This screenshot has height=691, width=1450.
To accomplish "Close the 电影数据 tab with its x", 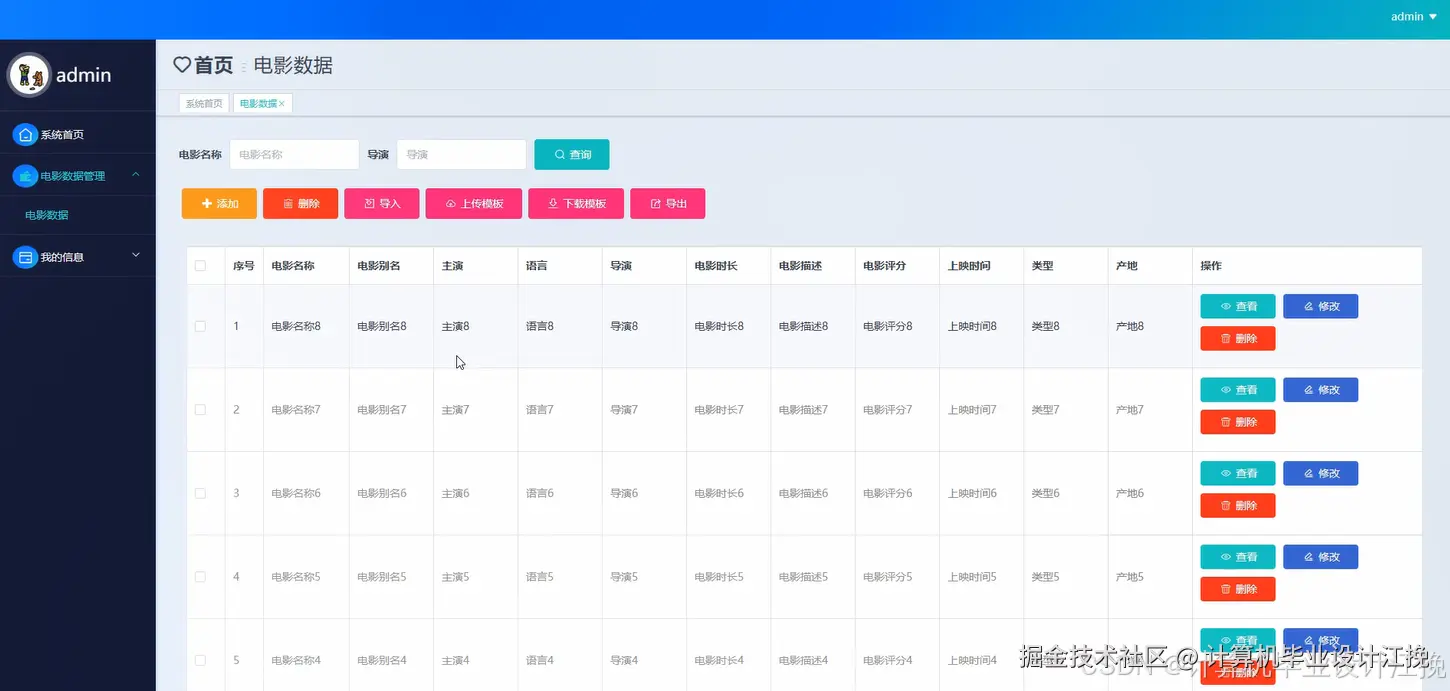I will [x=282, y=104].
